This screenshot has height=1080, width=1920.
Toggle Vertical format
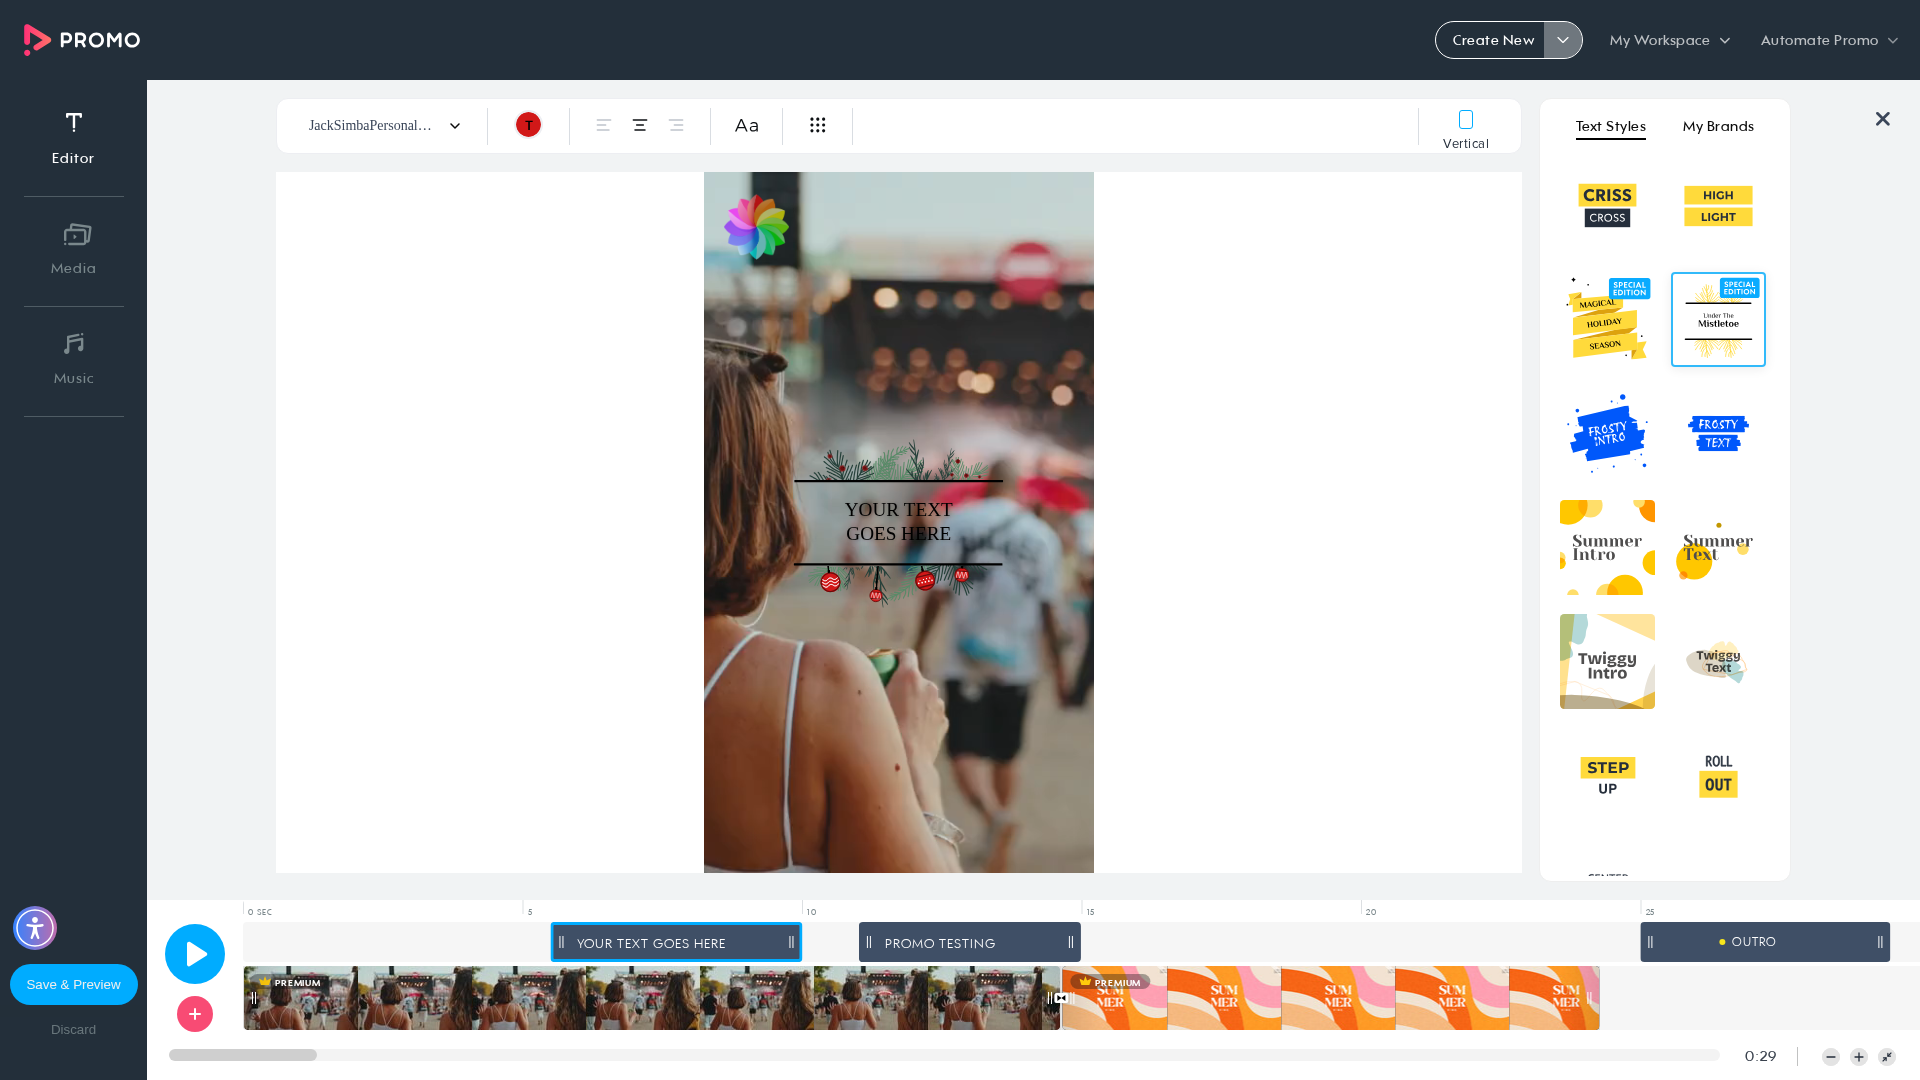[x=1466, y=130]
